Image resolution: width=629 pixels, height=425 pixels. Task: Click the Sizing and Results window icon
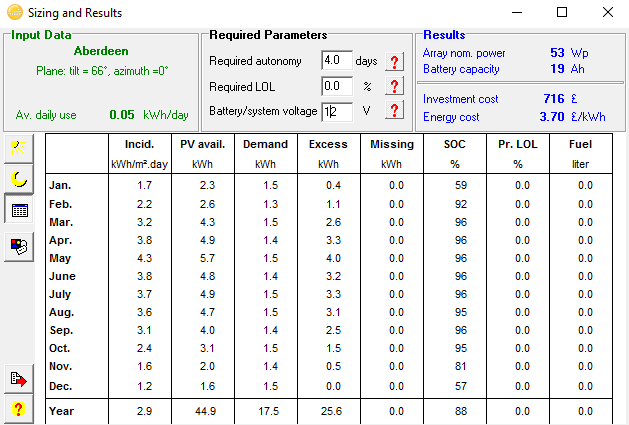click(x=12, y=13)
